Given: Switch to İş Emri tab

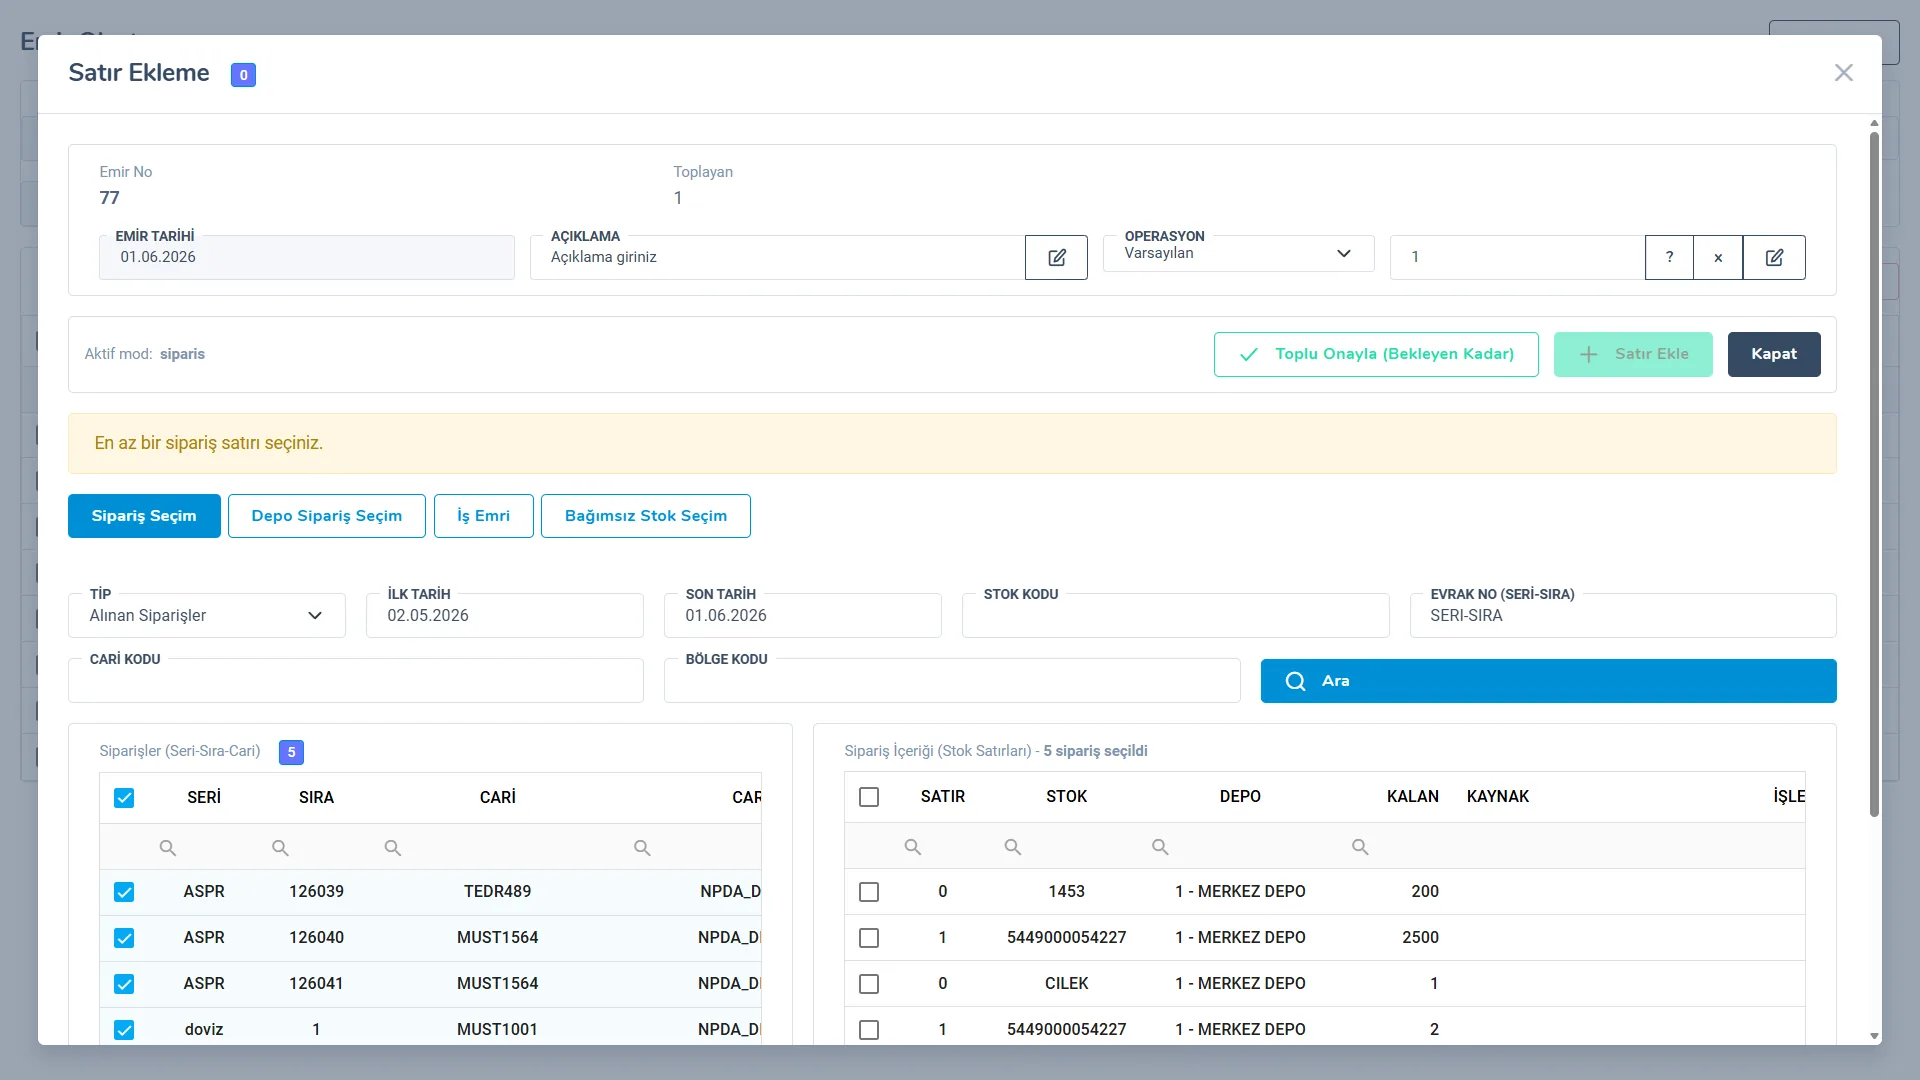Looking at the screenshot, I should [484, 516].
